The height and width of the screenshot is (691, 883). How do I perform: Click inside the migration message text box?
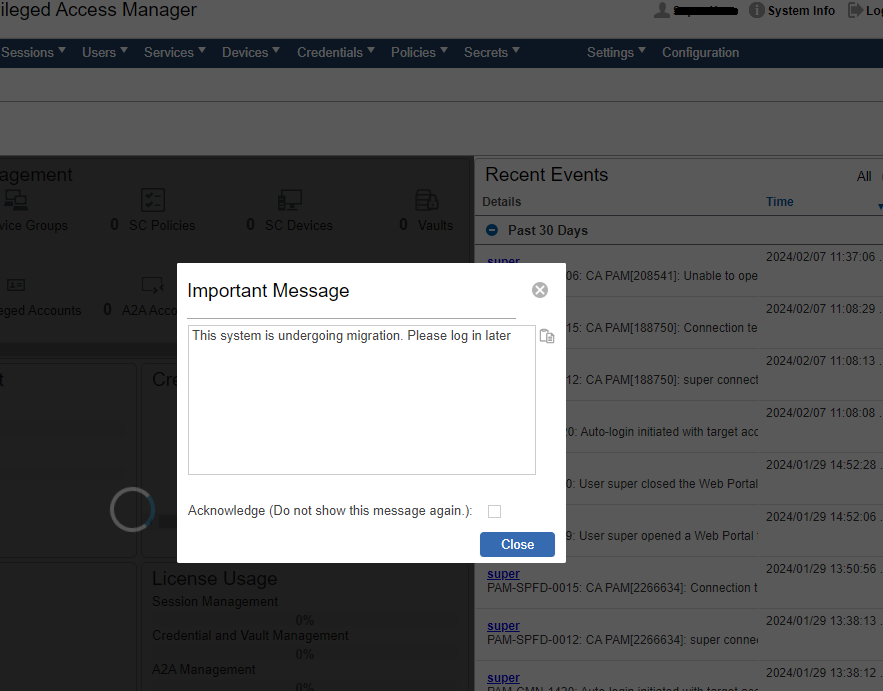tap(362, 400)
